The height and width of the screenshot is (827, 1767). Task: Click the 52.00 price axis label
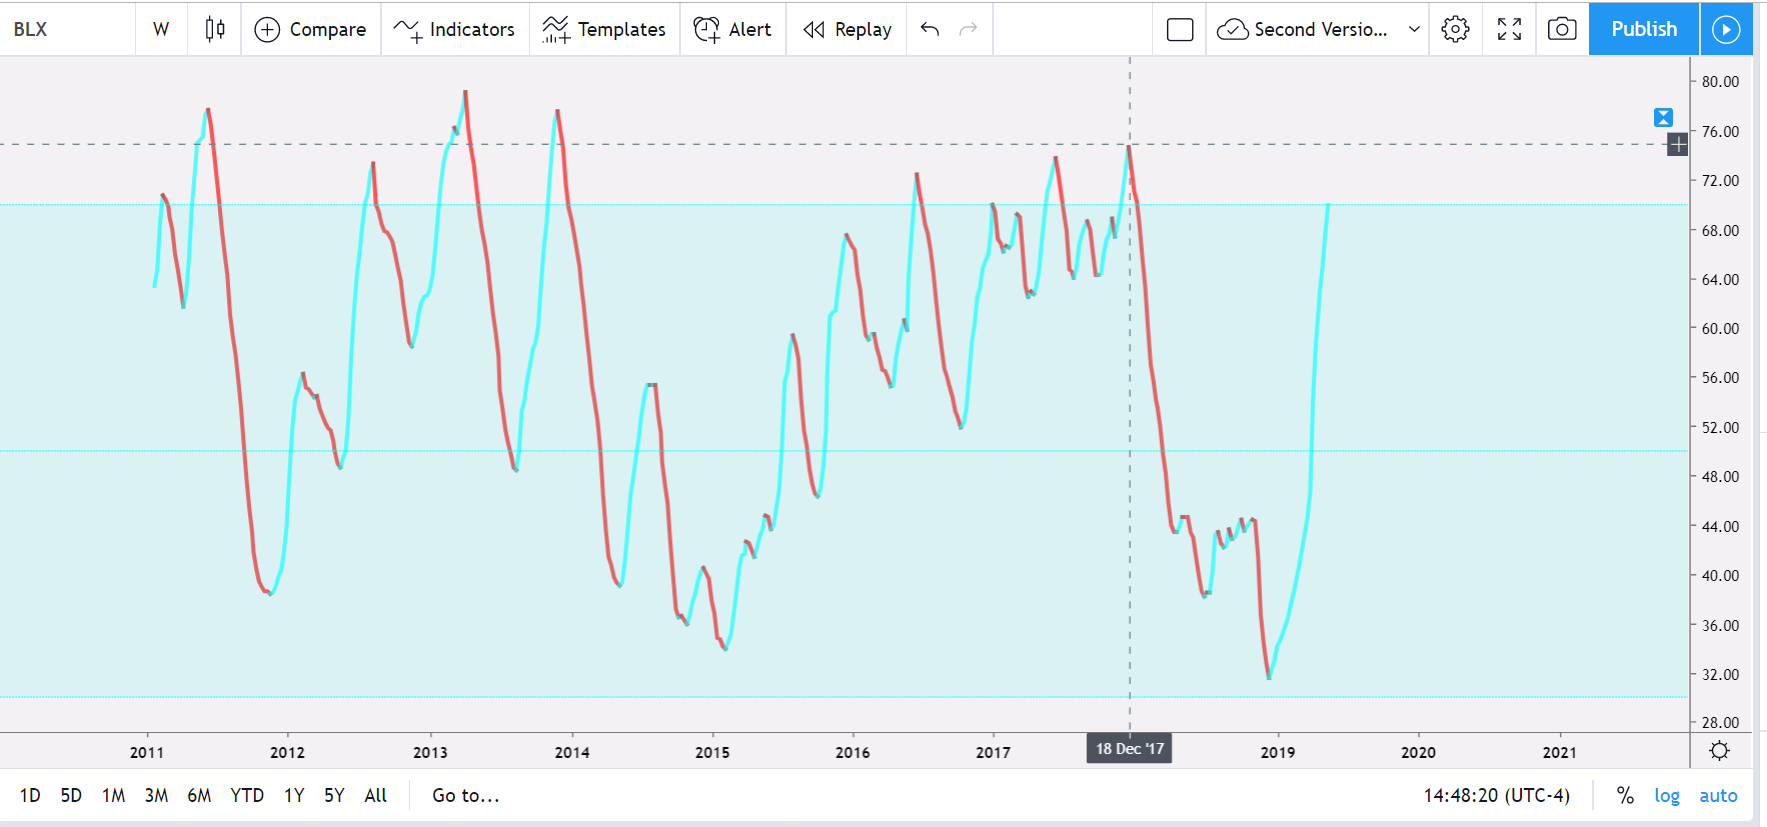point(1720,428)
